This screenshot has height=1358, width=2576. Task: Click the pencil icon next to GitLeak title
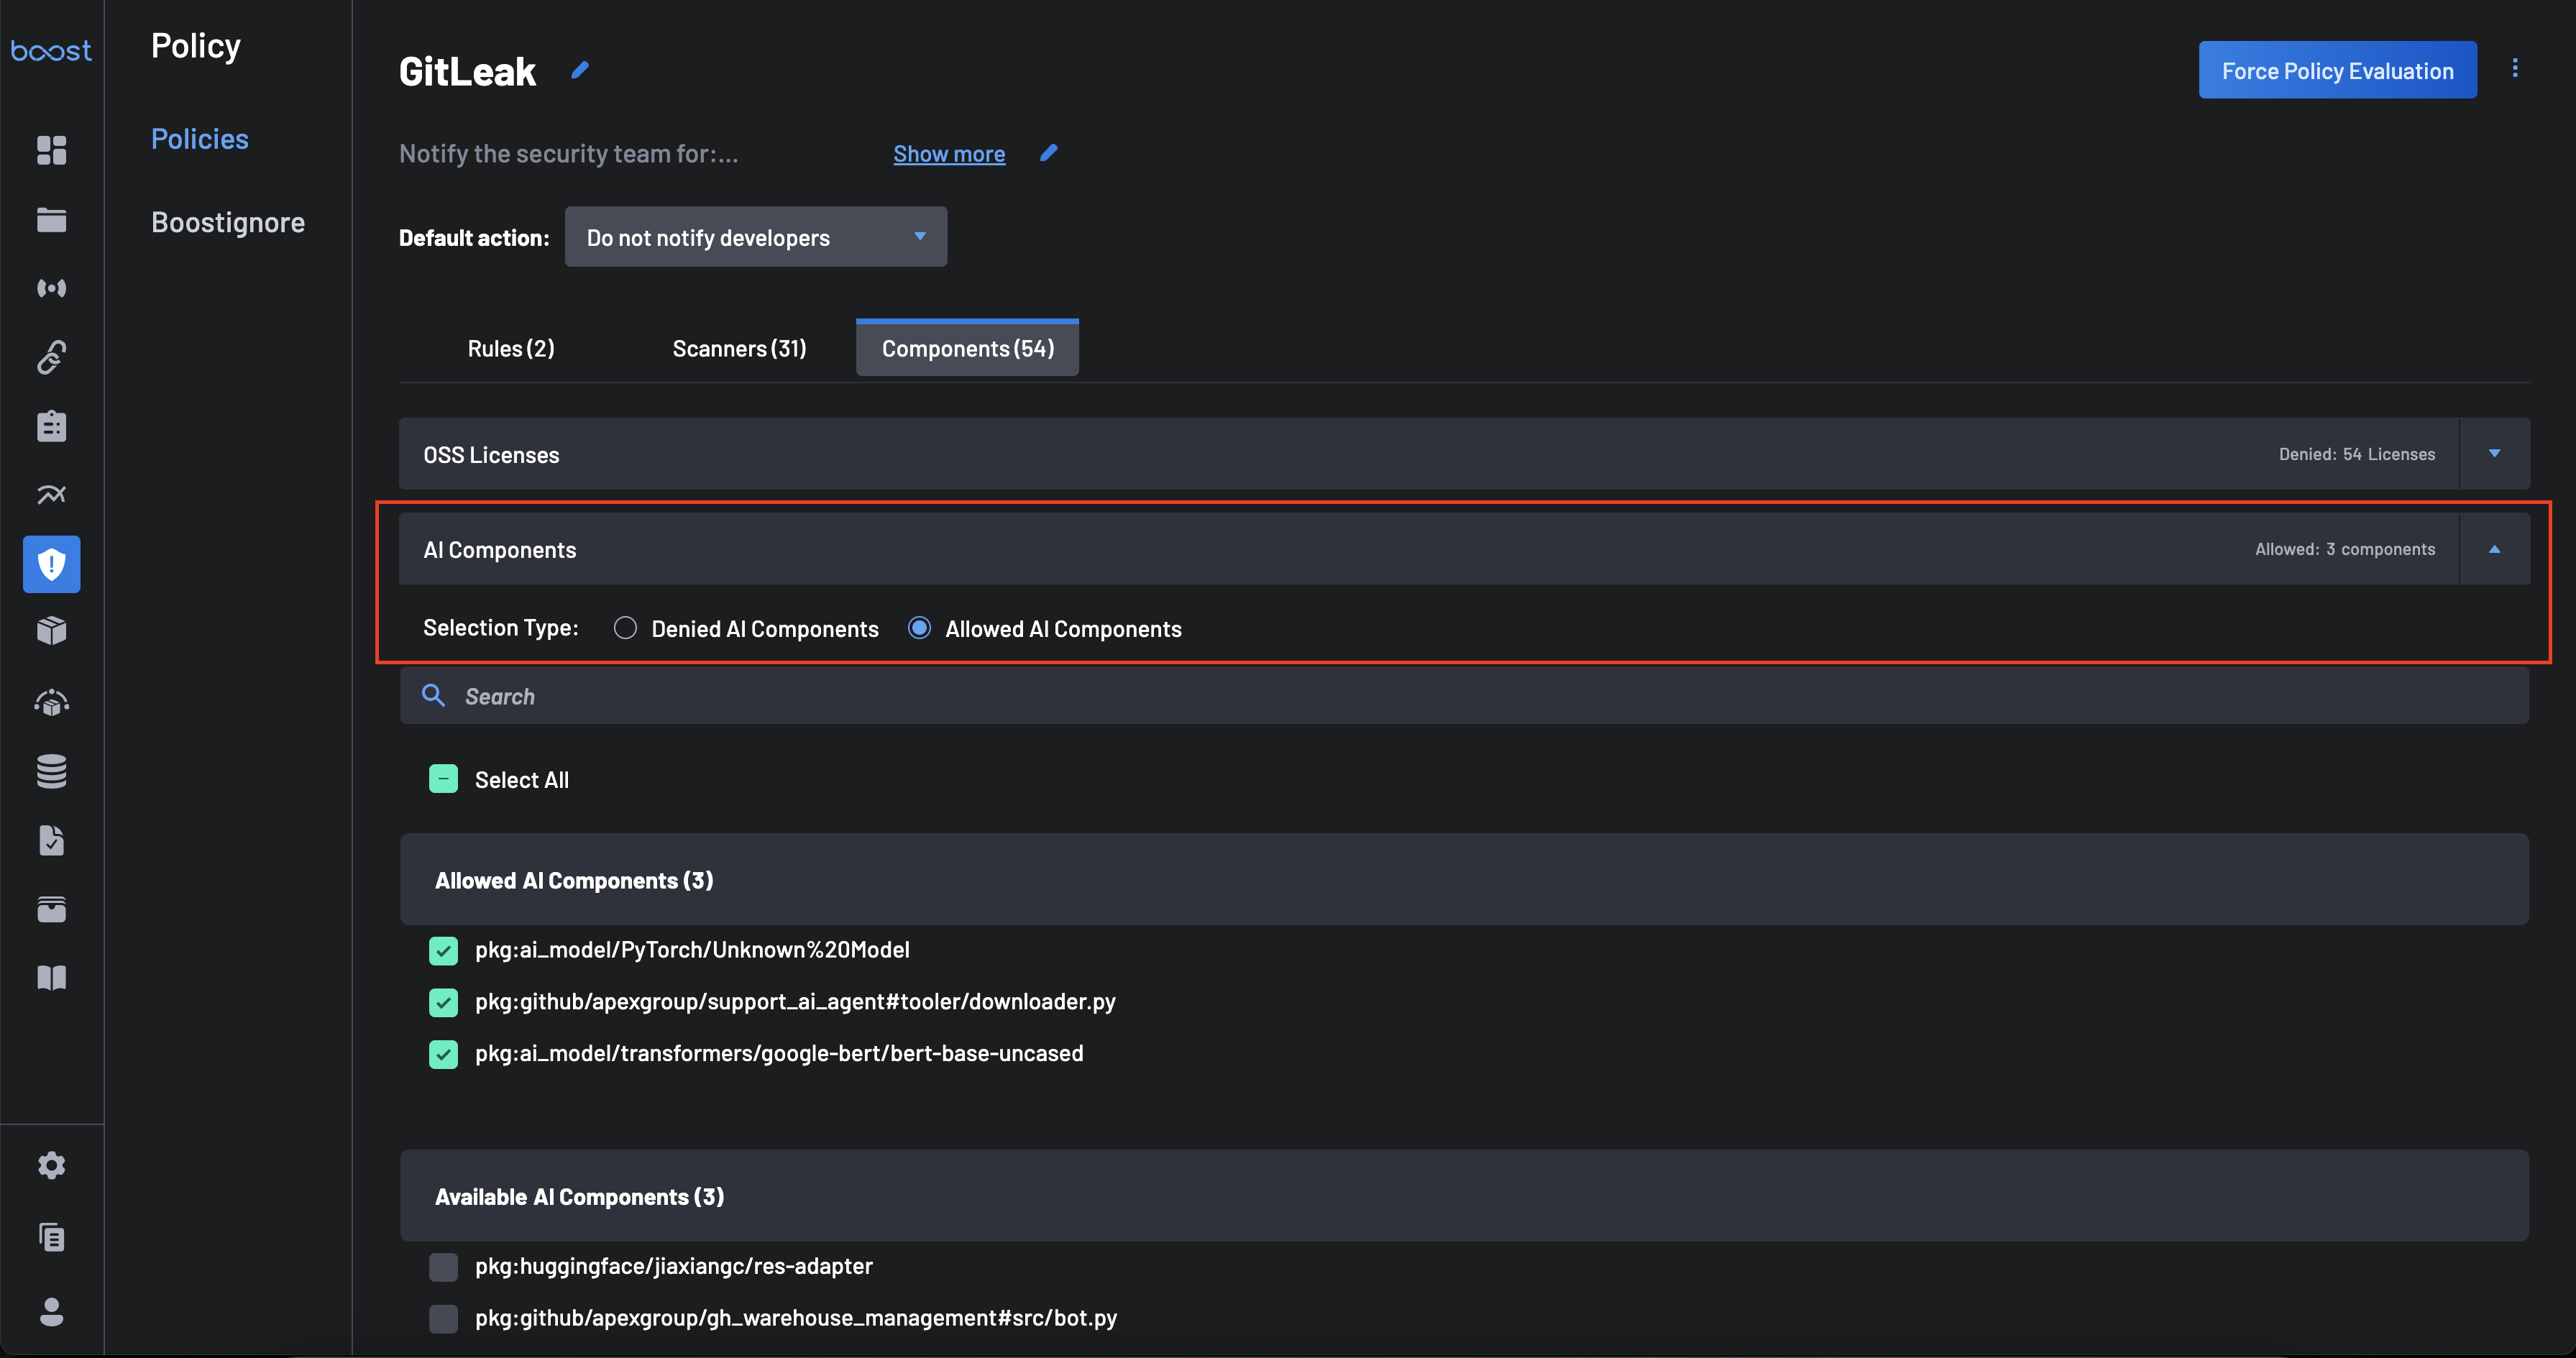pyautogui.click(x=580, y=70)
